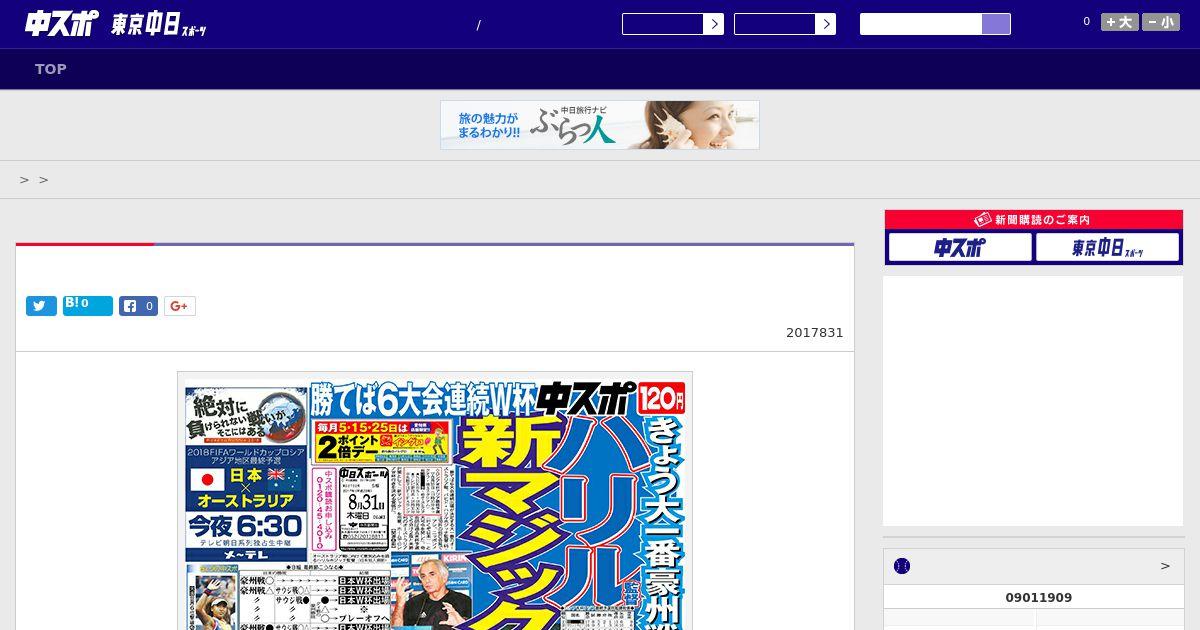1200x630 pixels.
Task: Open the ぶらっ人 travel banner ad
Action: click(x=600, y=125)
